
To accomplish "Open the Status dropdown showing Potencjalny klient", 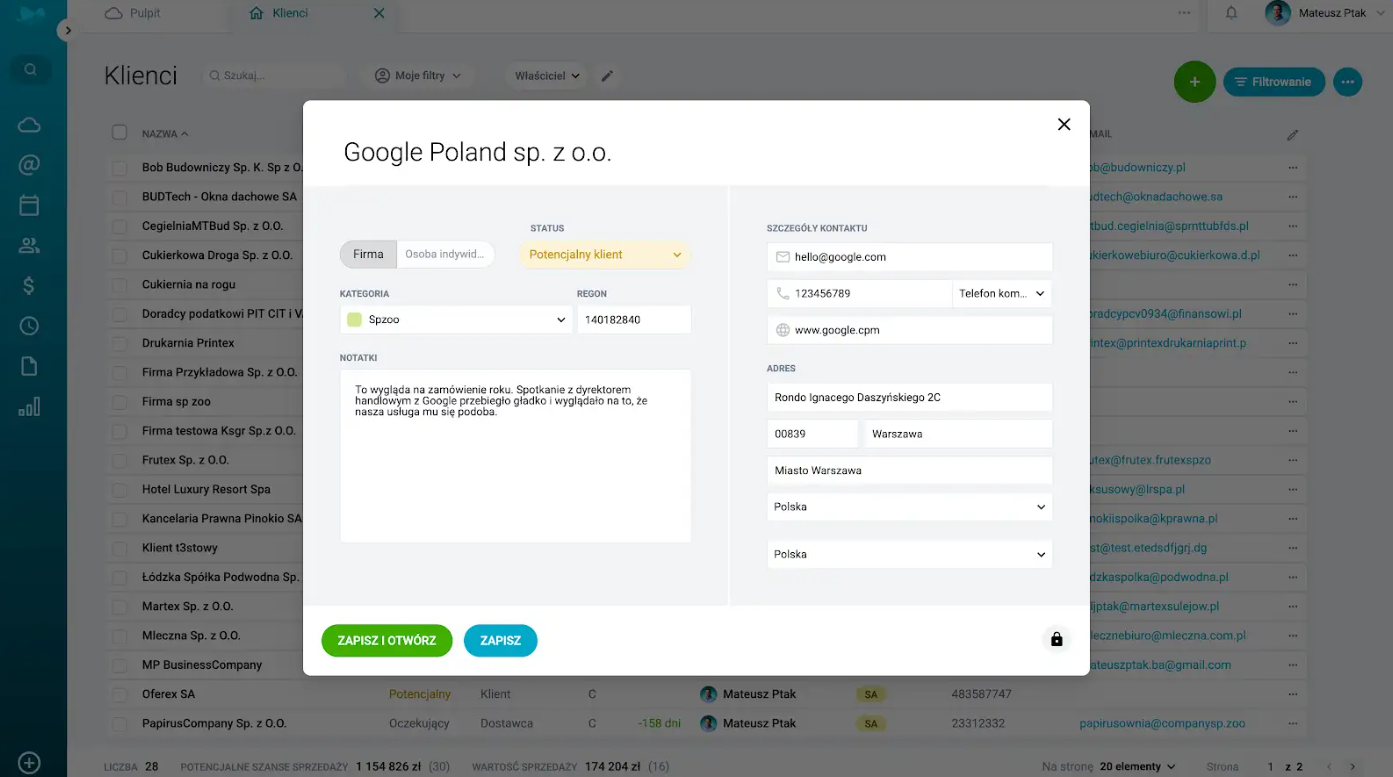I will point(605,255).
